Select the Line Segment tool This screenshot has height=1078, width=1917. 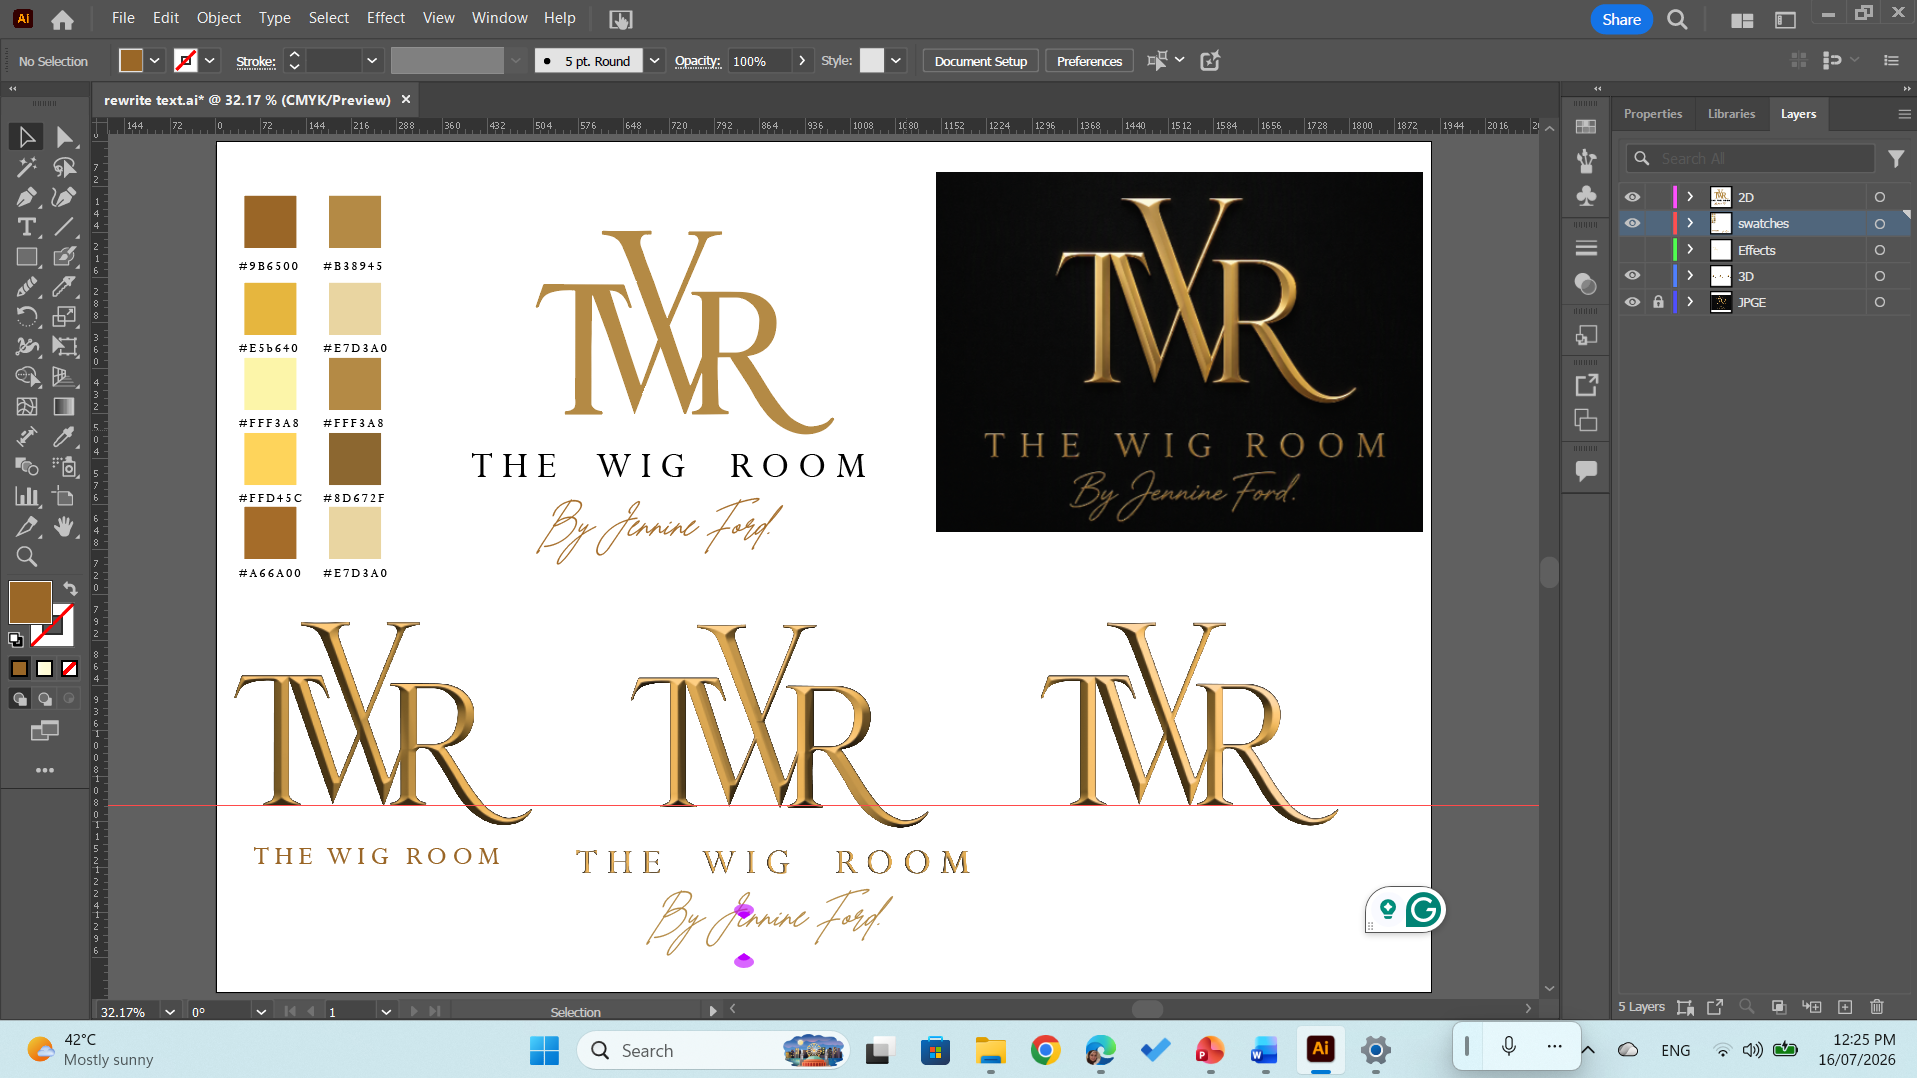click(x=64, y=227)
